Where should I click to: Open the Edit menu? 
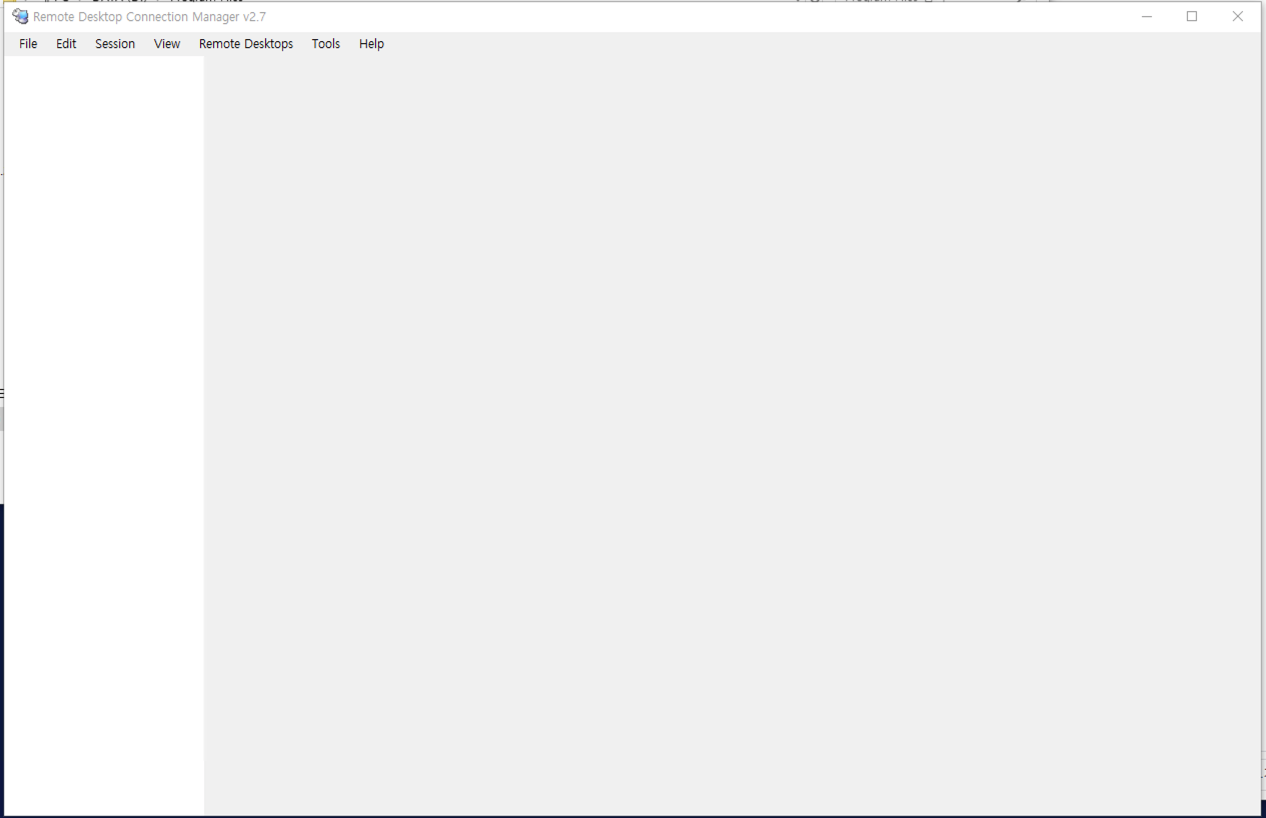[66, 44]
